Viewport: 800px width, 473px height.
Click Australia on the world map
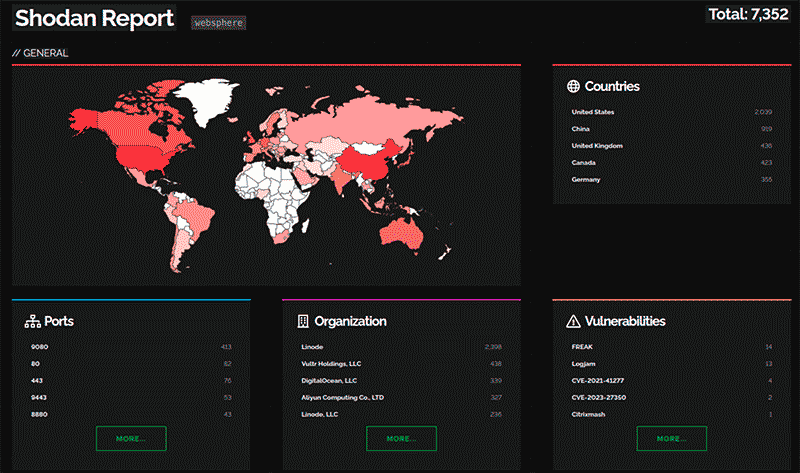[x=402, y=235]
